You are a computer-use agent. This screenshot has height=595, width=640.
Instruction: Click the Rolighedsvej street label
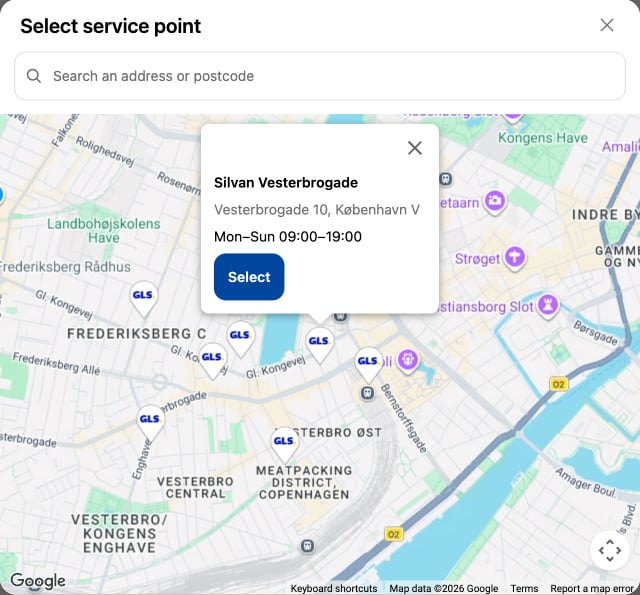pyautogui.click(x=105, y=151)
